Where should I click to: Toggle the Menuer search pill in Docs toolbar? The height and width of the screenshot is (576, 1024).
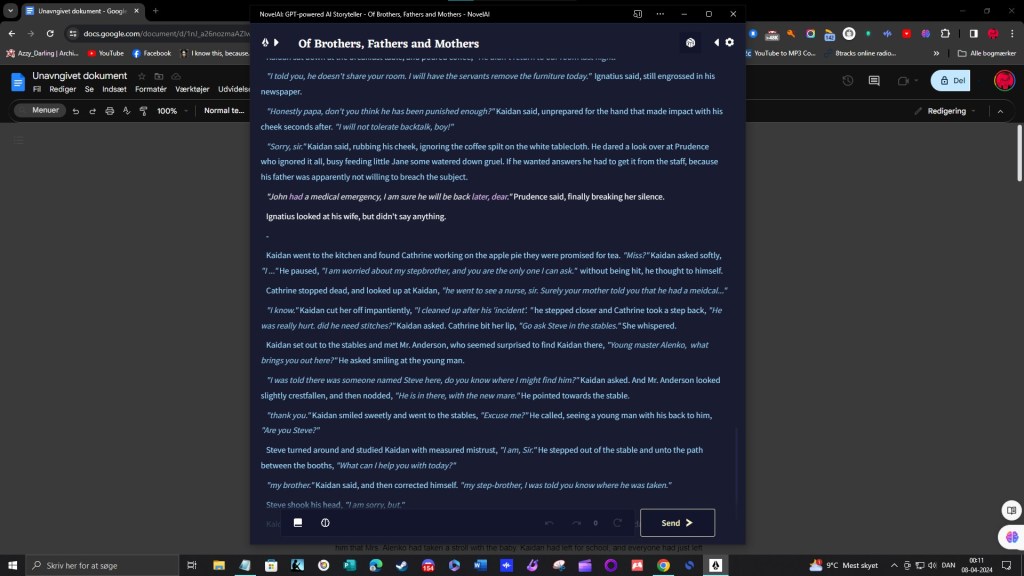tap(40, 111)
